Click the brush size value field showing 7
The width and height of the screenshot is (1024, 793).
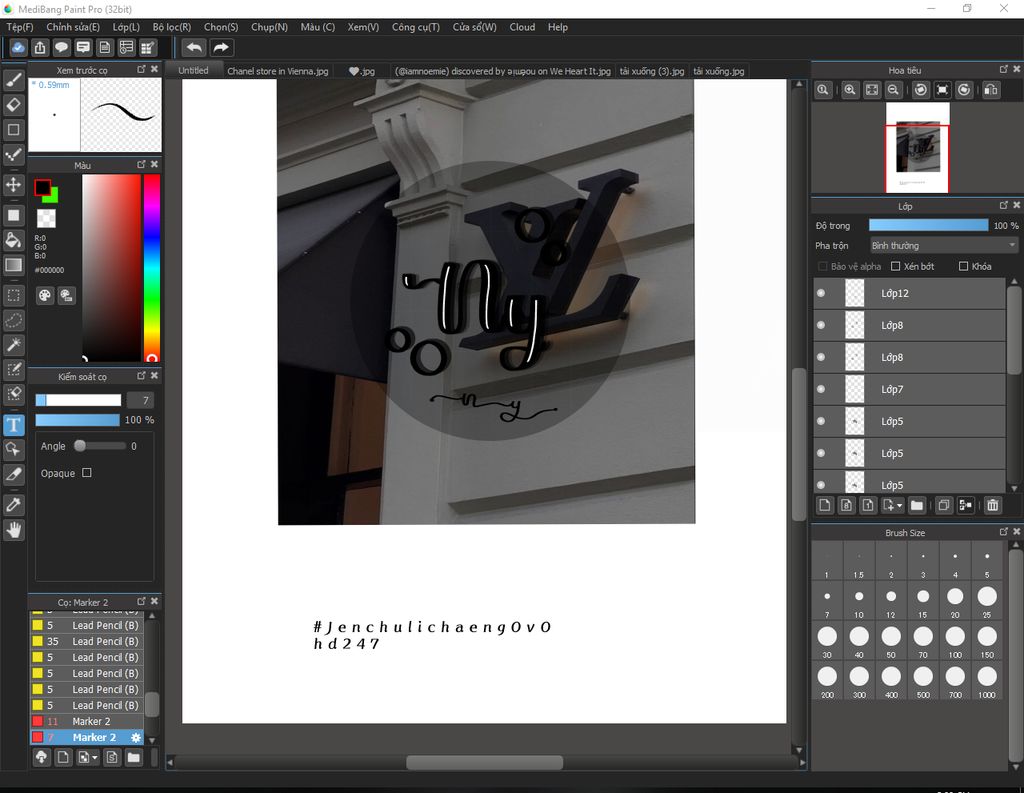[140, 400]
